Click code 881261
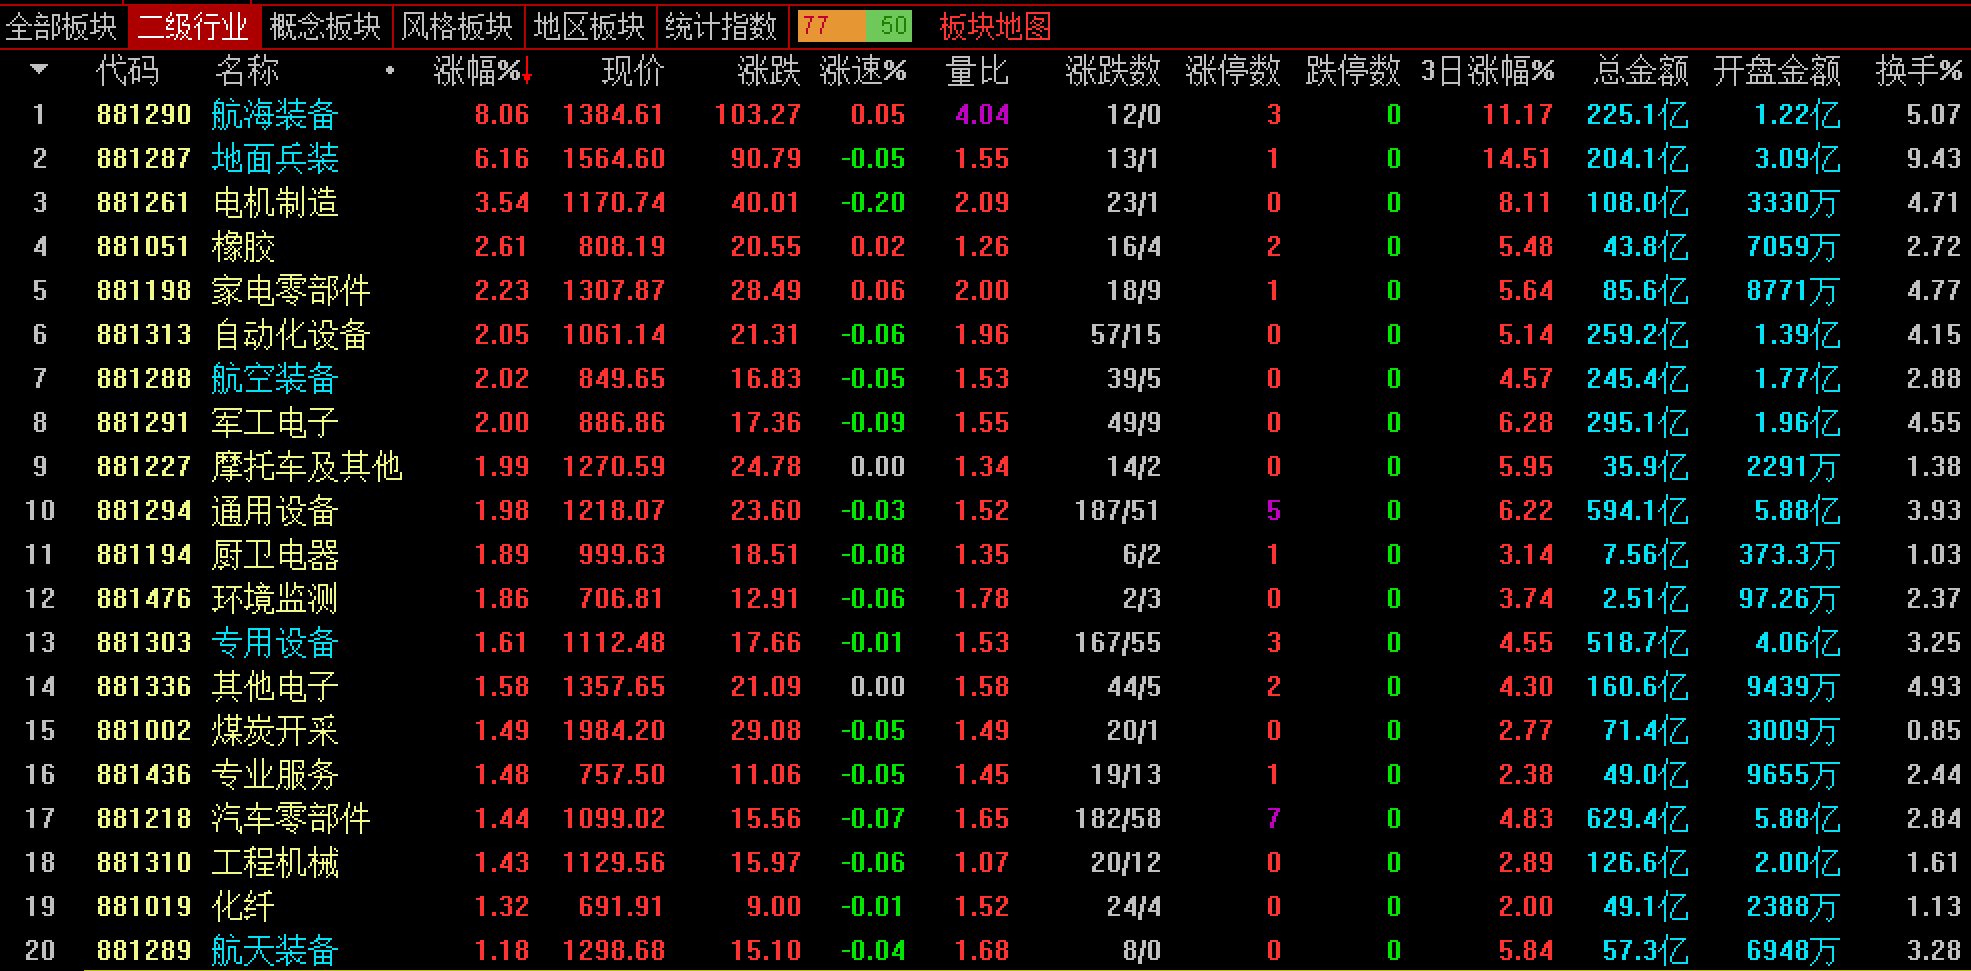The height and width of the screenshot is (971, 1971). point(144,202)
